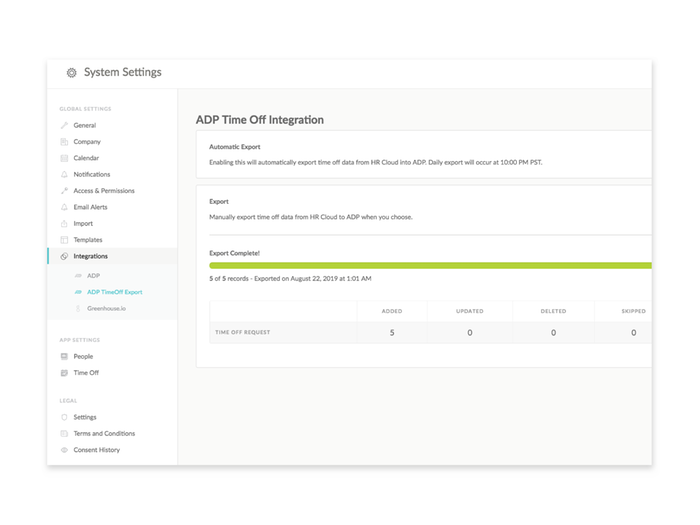Click the Integrations link icon
The height and width of the screenshot is (525, 700).
(64, 256)
